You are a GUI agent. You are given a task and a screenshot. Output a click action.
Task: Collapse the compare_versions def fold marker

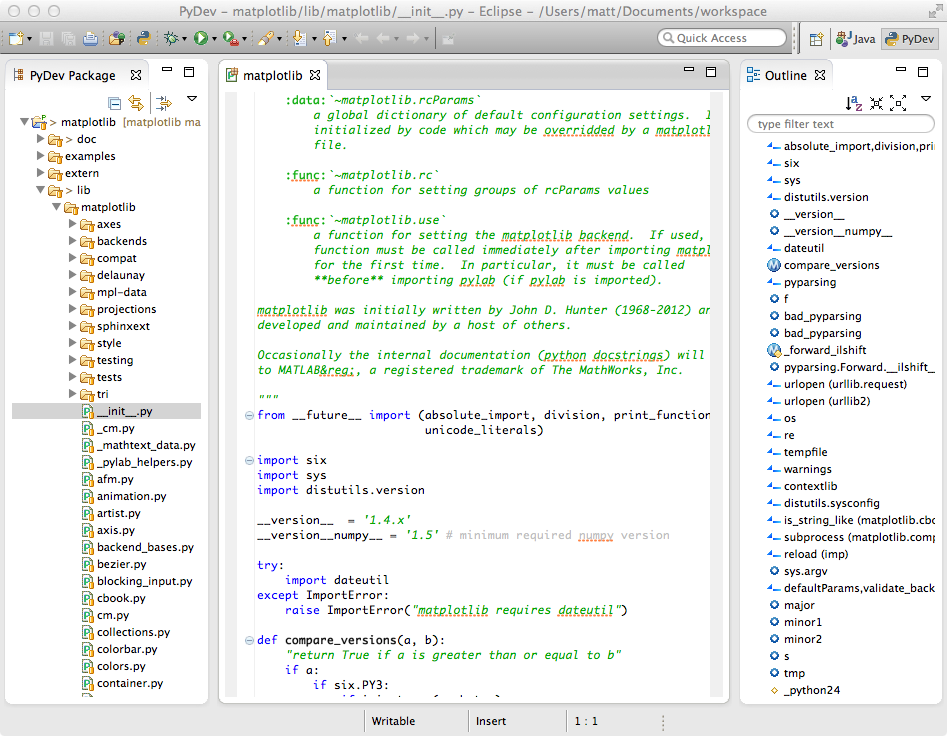click(249, 641)
